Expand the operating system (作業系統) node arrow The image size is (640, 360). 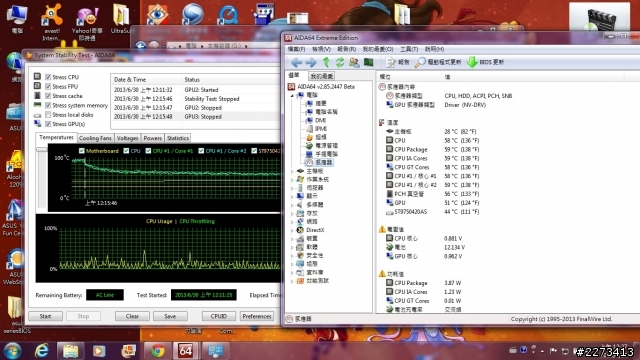pyautogui.click(x=292, y=180)
